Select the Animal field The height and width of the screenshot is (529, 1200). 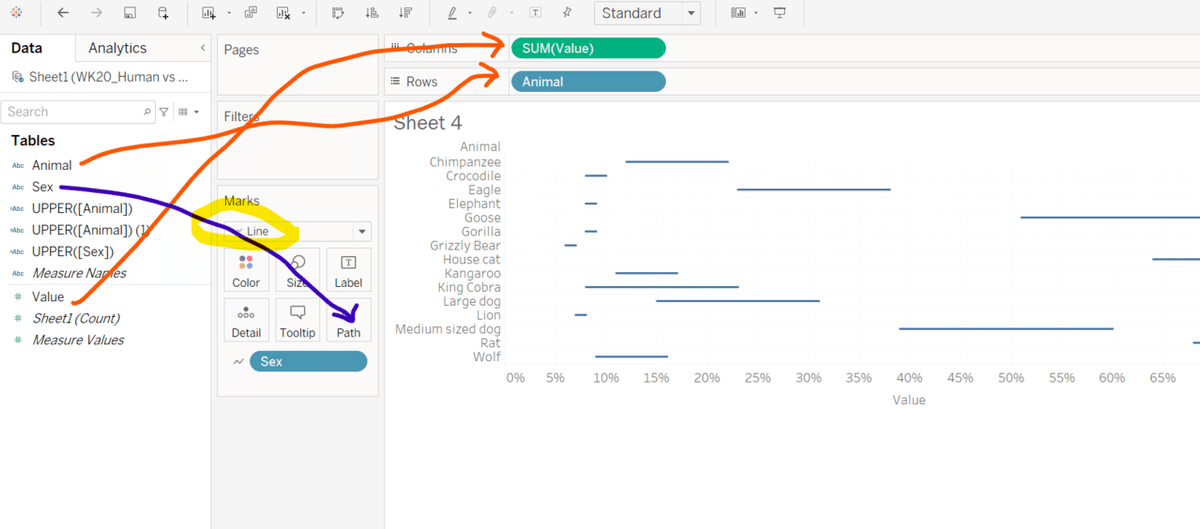(51, 165)
